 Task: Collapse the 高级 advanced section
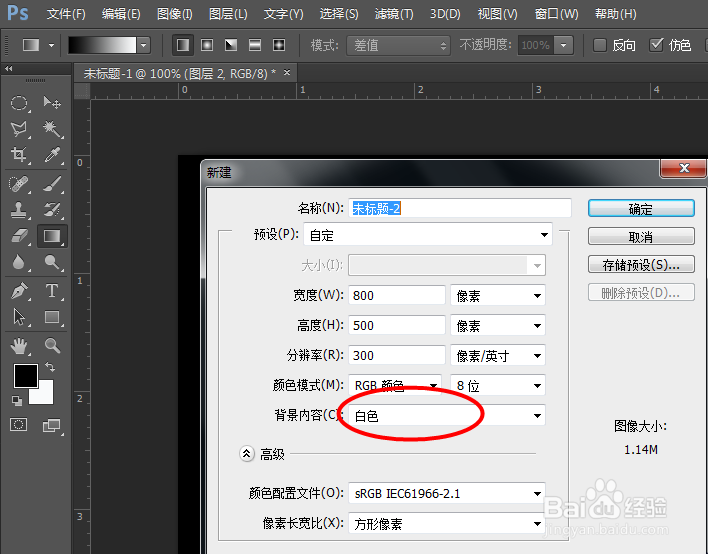click(x=247, y=453)
